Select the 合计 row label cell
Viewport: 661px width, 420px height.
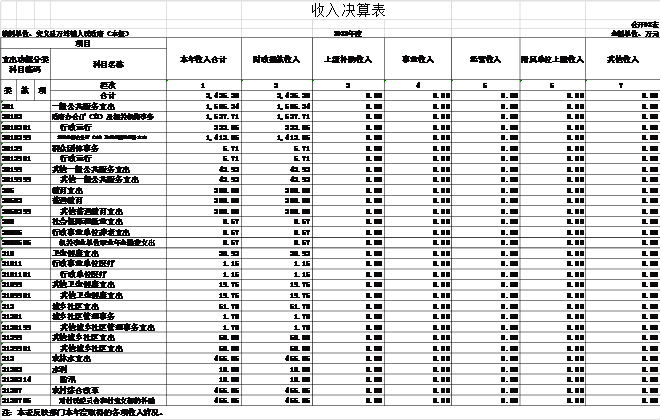[110, 95]
